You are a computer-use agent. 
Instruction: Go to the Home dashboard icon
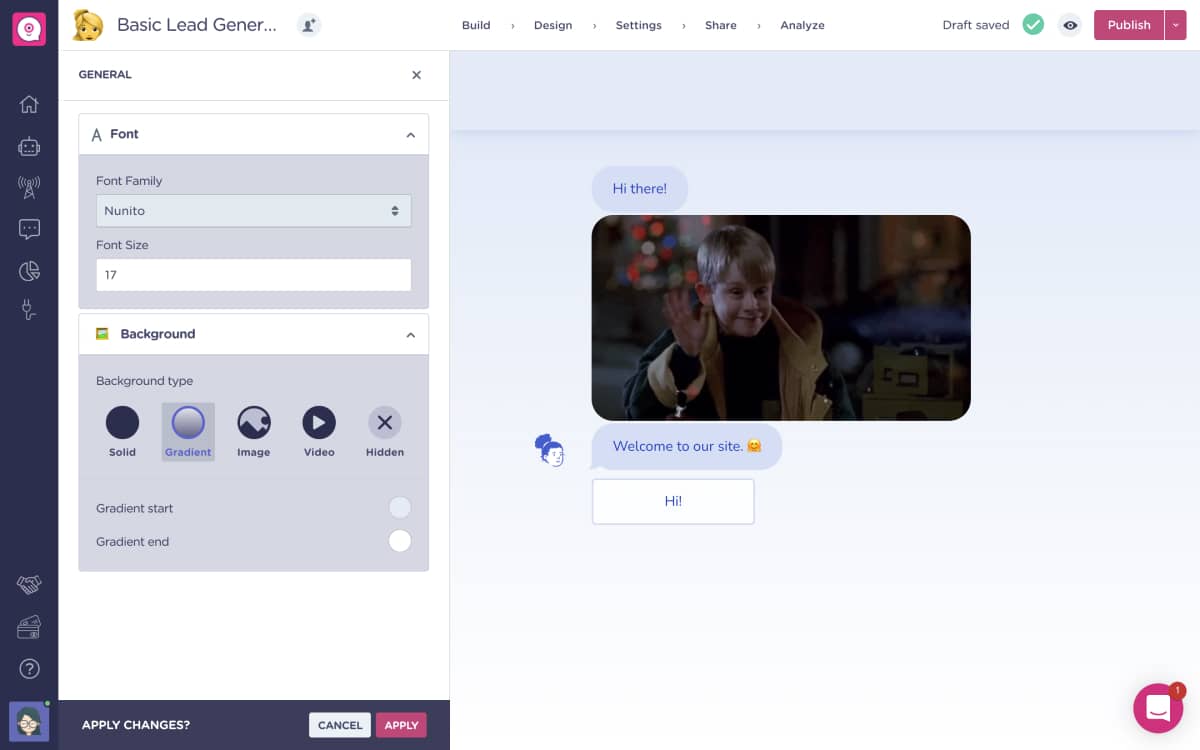(29, 104)
